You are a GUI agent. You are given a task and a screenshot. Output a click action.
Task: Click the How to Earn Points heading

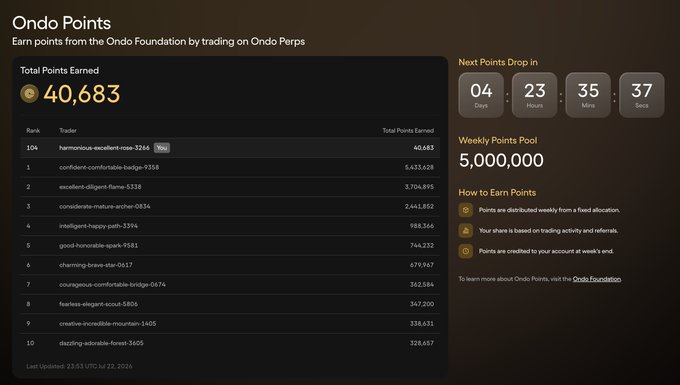[497, 192]
